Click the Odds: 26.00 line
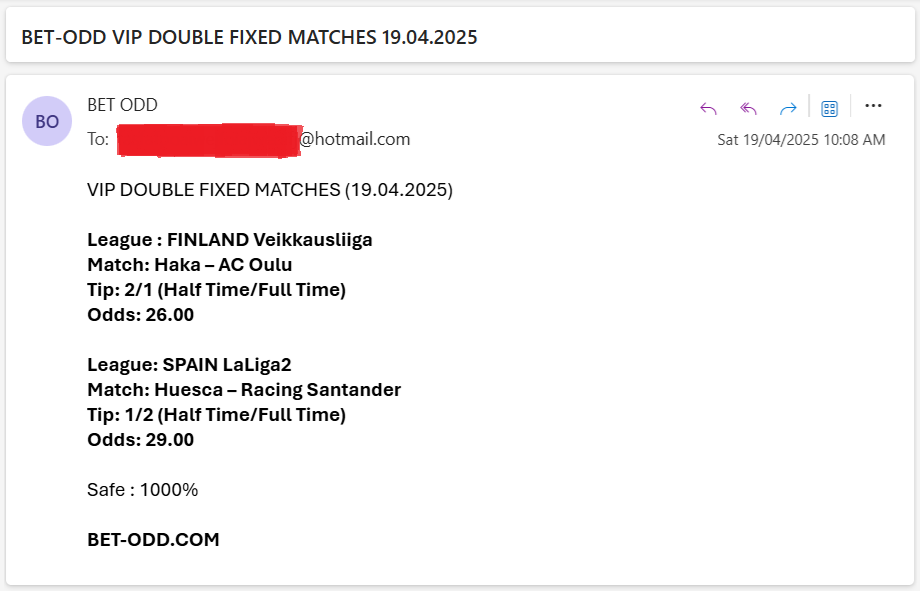This screenshot has height=591, width=923. click(x=141, y=315)
